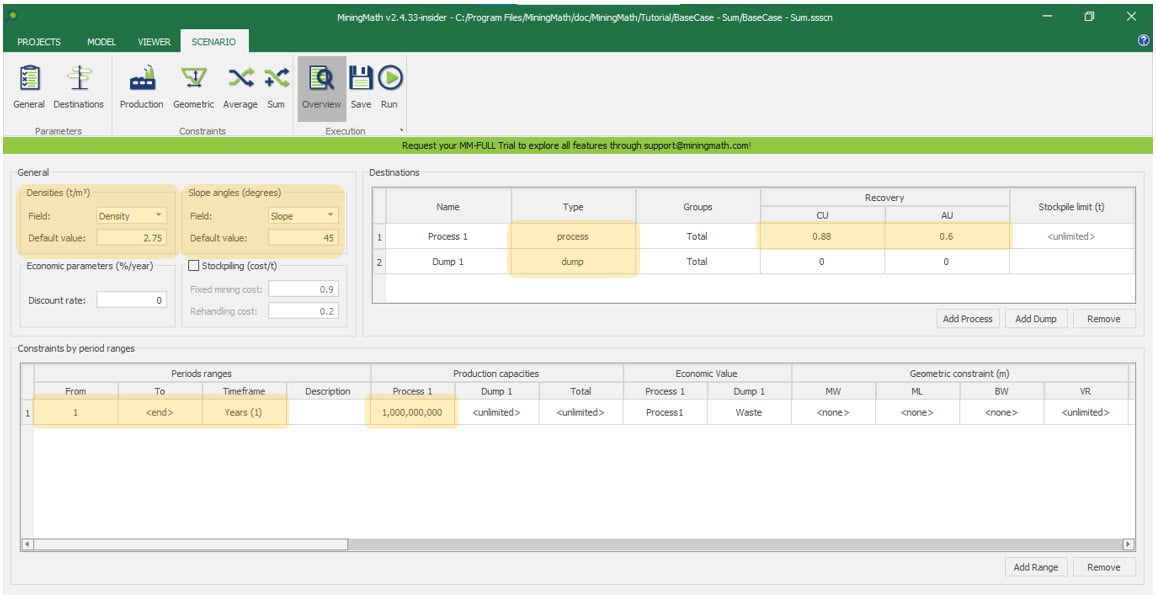Click the constraints table horizontal scrollbar
This screenshot has width=1156, height=600.
coord(190,544)
